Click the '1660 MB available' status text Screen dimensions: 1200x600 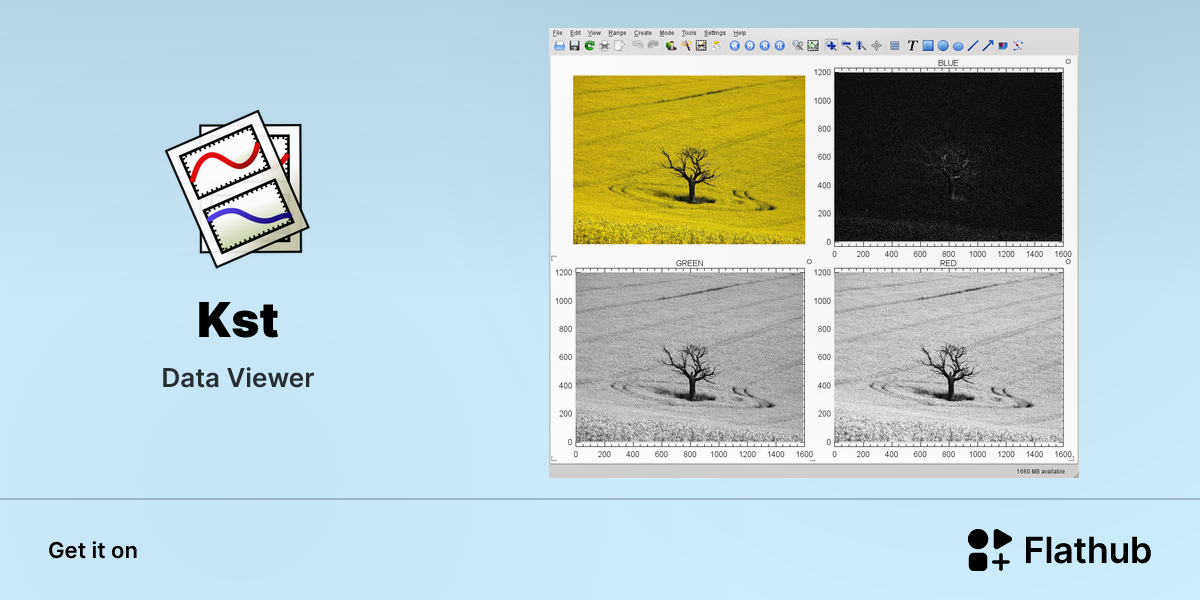coord(1041,471)
